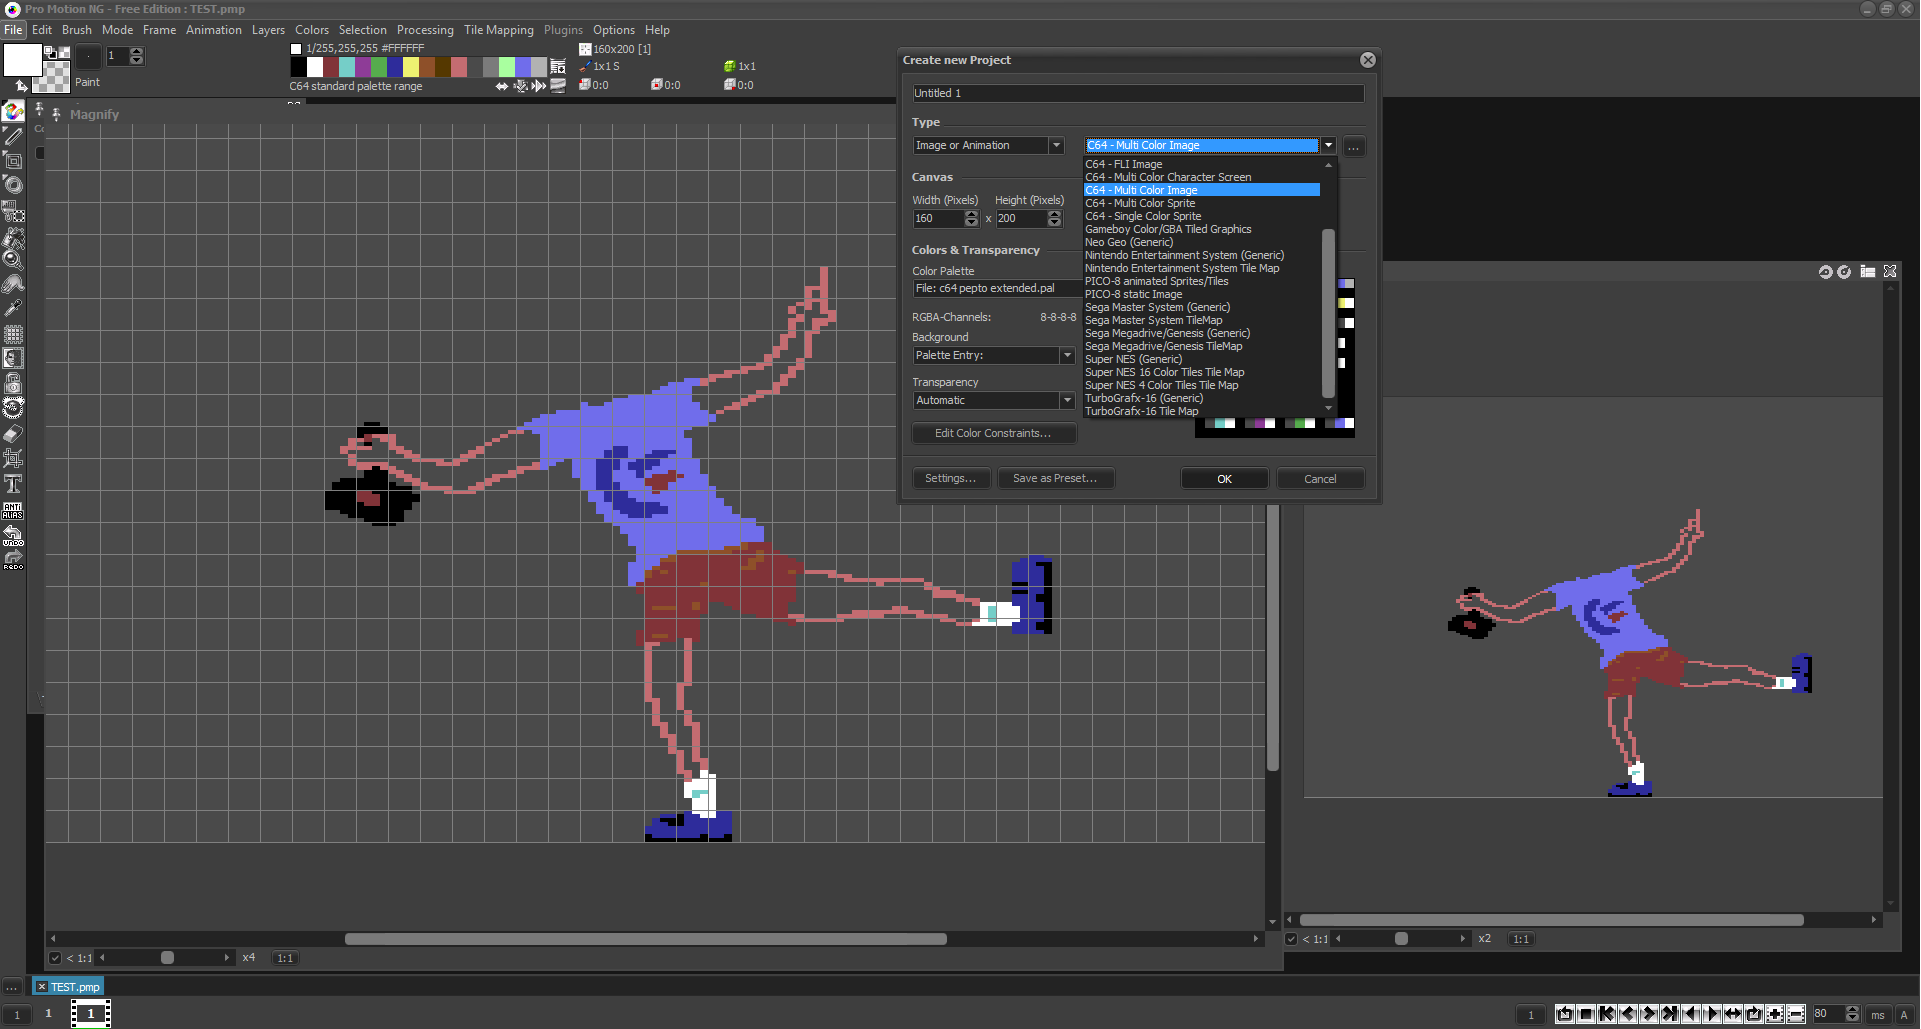Collapse the C64 Multi Color Image combo box
The width and height of the screenshot is (1921, 1029).
click(x=1328, y=146)
